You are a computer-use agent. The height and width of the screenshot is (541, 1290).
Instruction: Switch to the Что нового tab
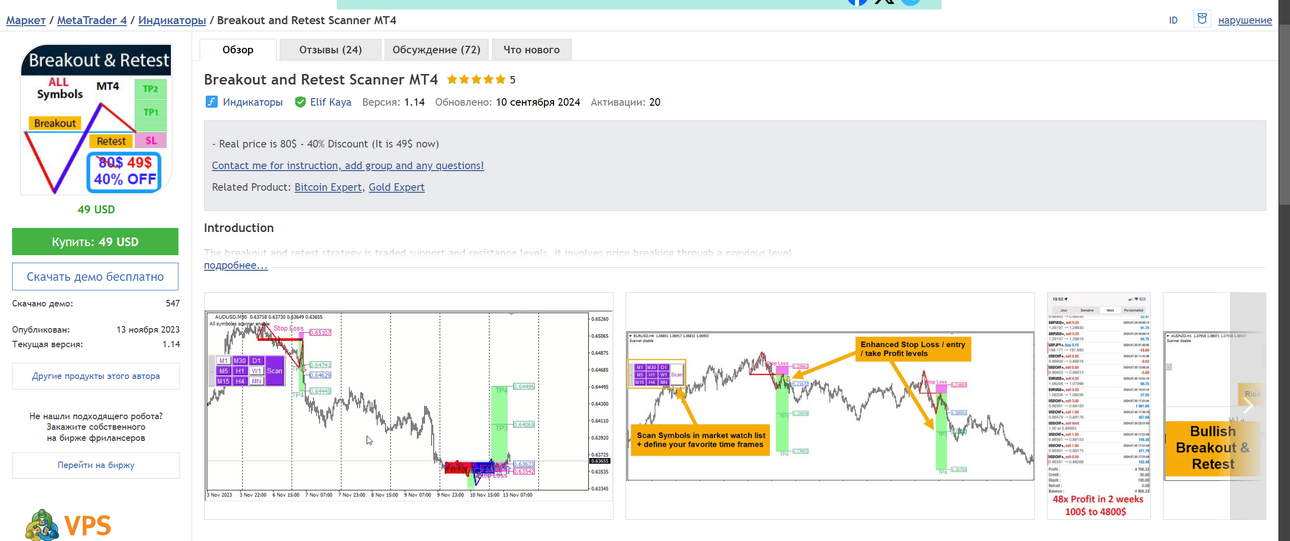[531, 49]
